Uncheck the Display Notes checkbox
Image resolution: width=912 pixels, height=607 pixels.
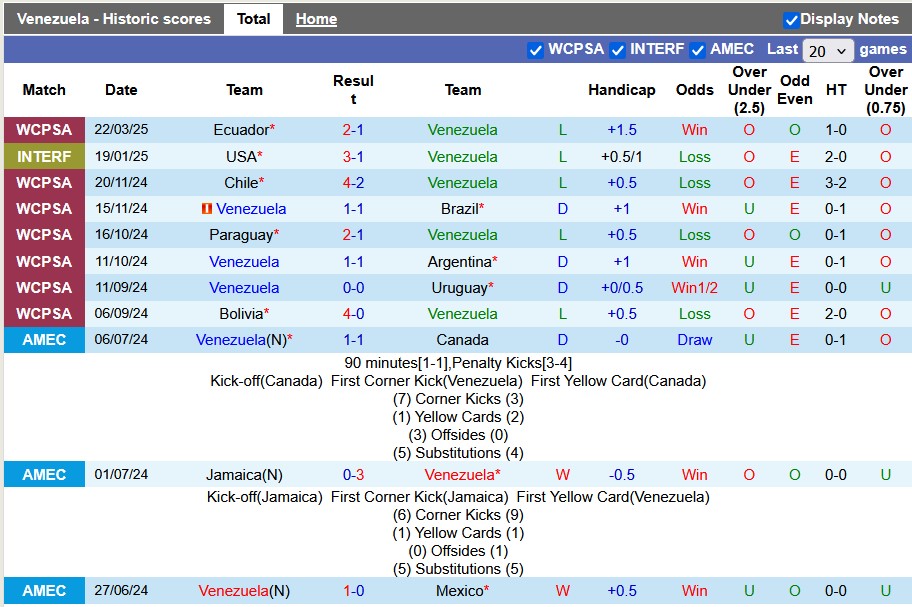tap(791, 20)
